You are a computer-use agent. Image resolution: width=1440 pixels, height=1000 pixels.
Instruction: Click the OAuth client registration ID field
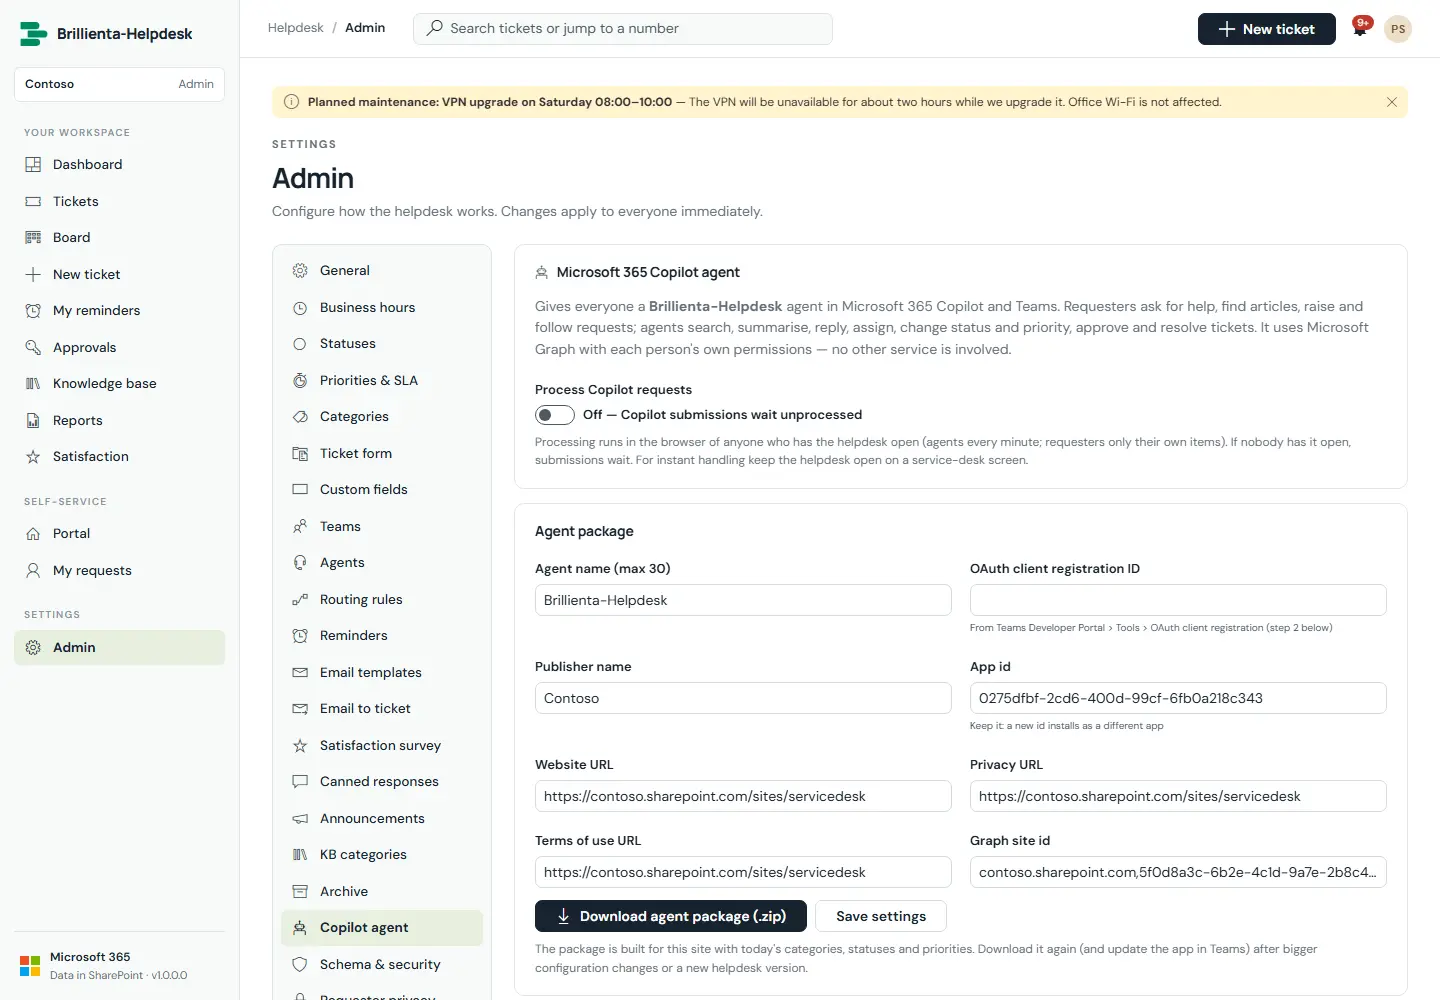pos(1178,600)
